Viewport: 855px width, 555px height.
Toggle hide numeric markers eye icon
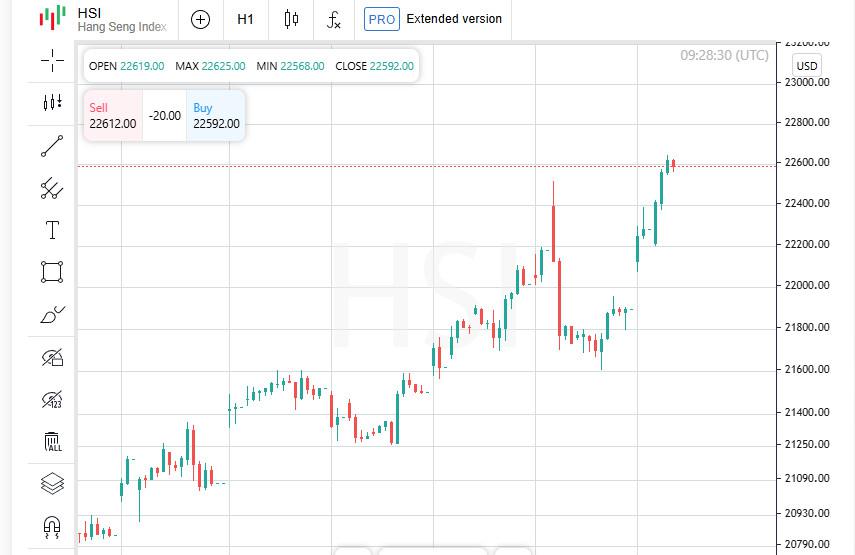(x=52, y=400)
